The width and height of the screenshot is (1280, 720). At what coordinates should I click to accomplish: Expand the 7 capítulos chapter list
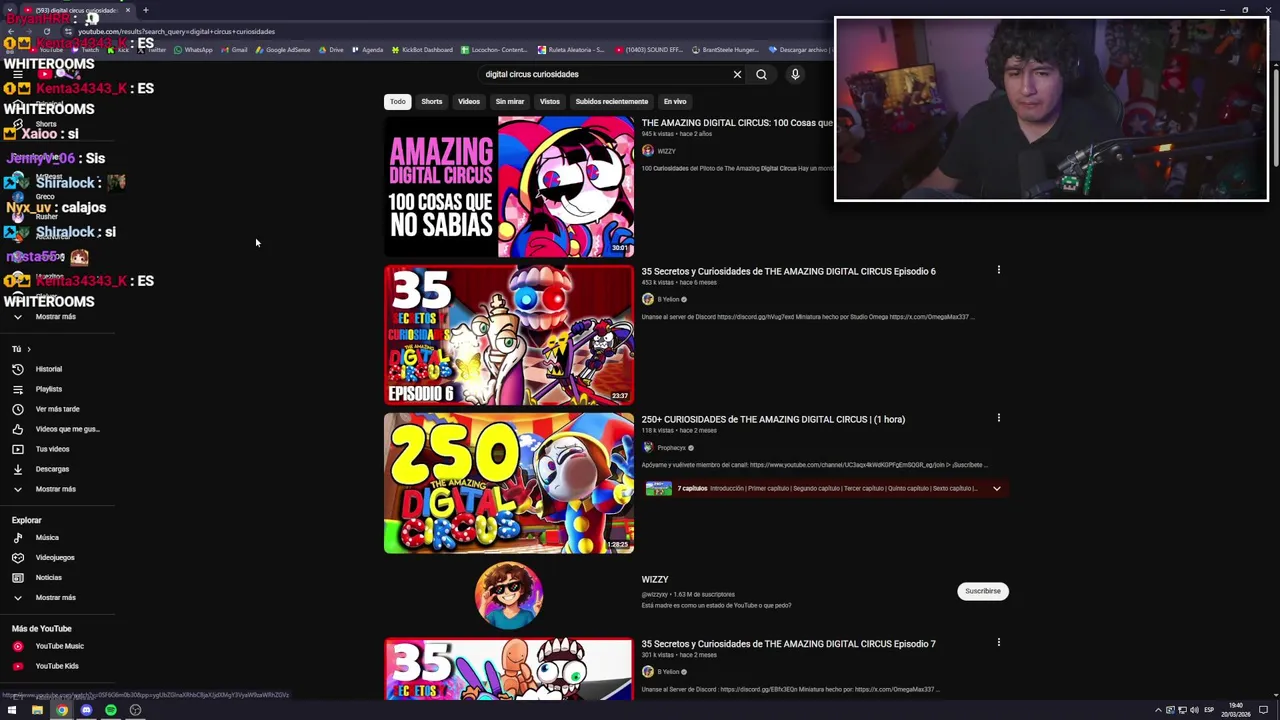(x=996, y=488)
